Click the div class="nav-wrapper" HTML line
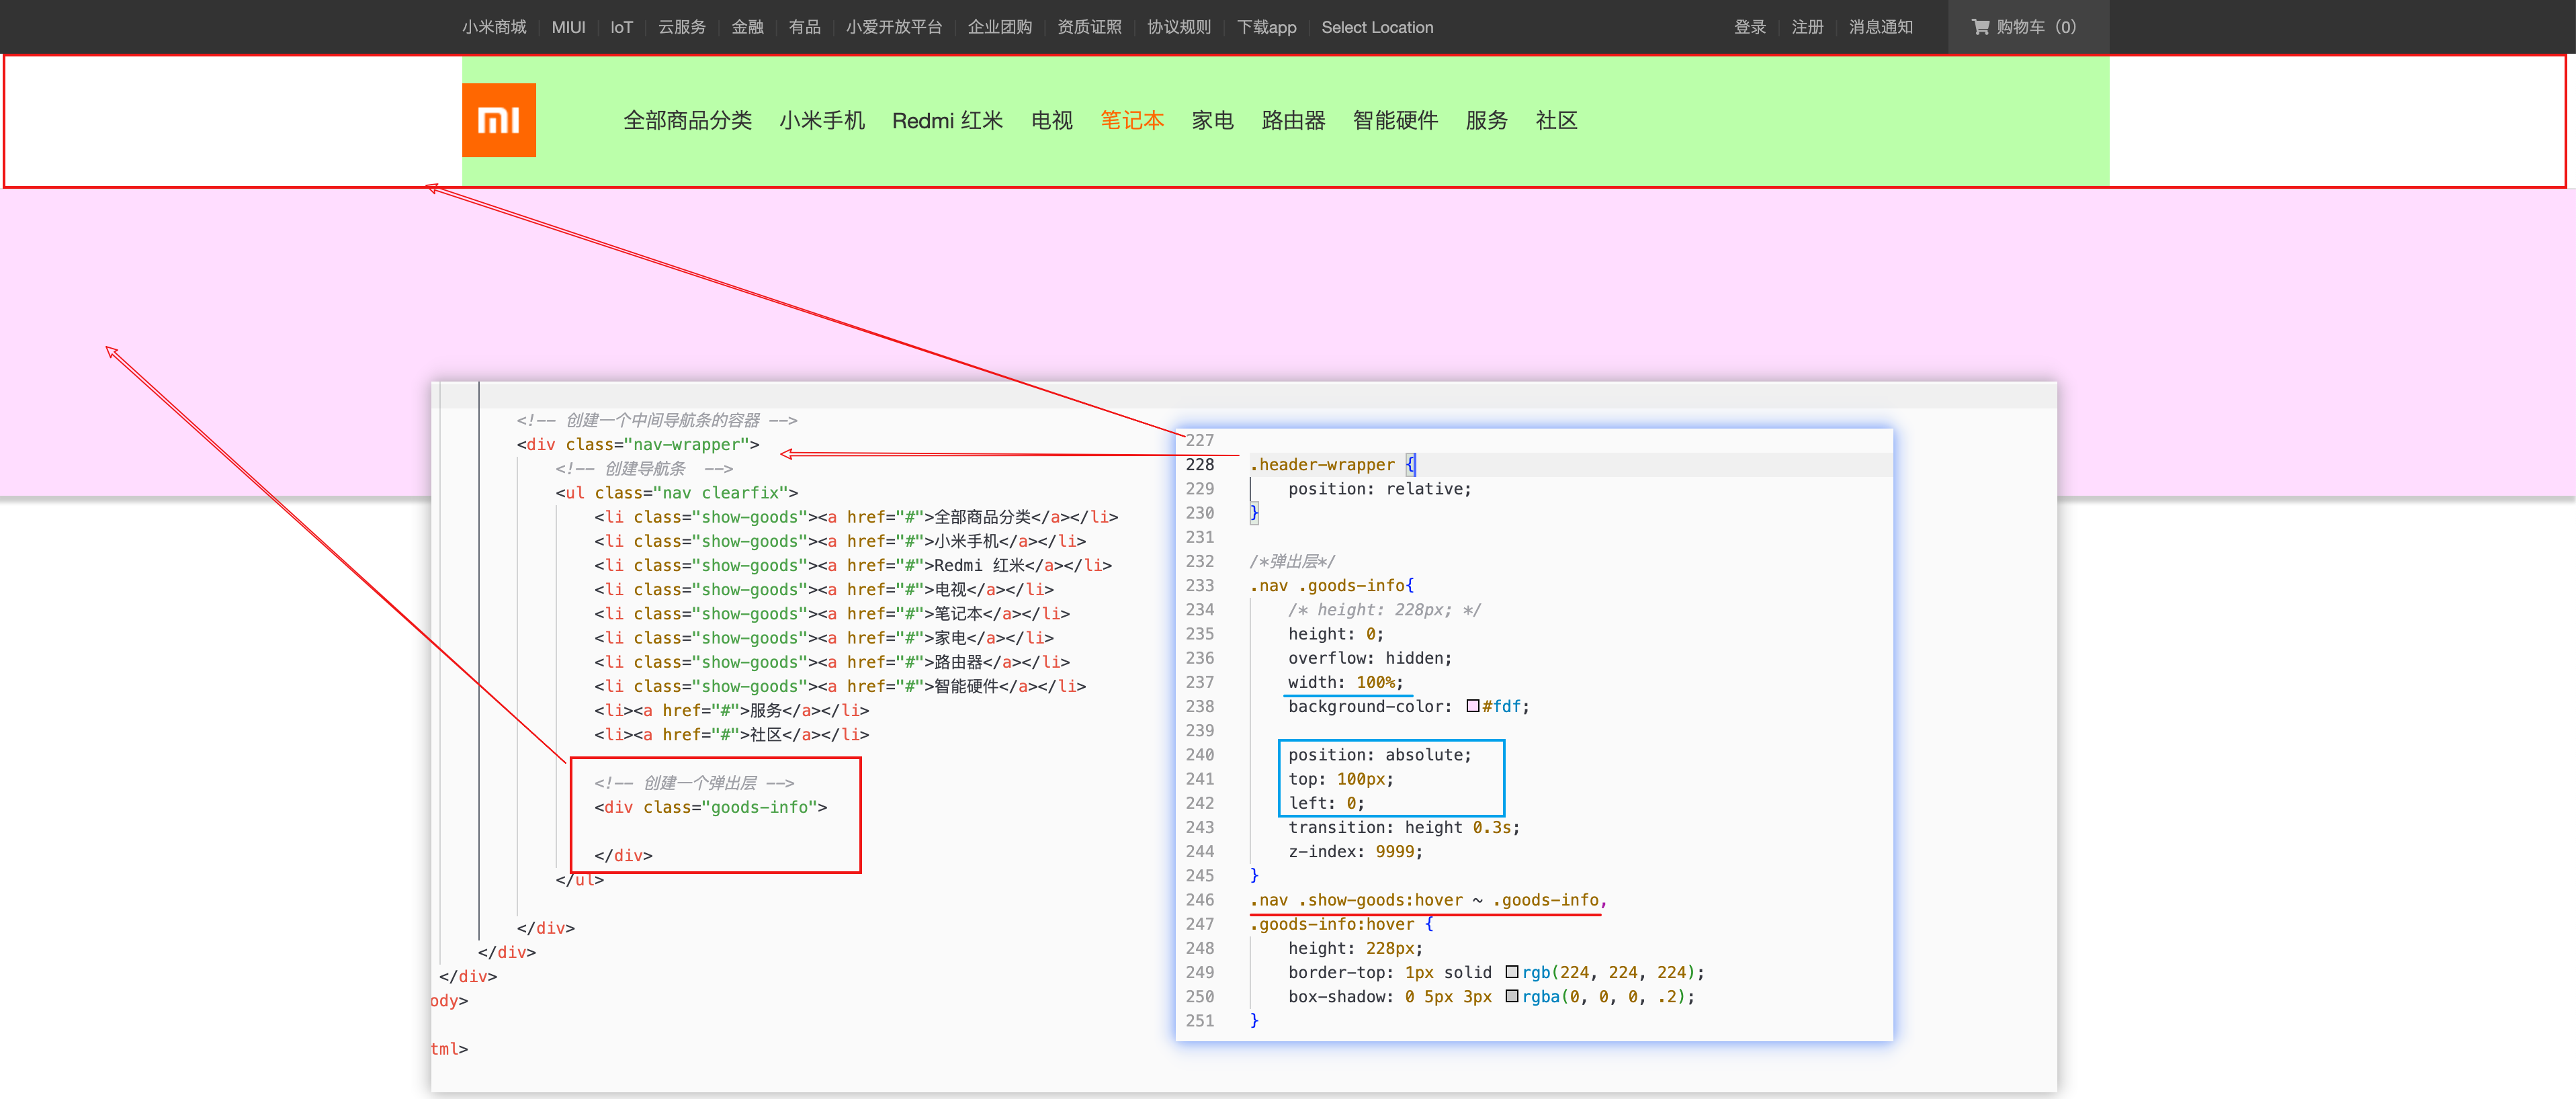The width and height of the screenshot is (2576, 1099). (x=637, y=444)
